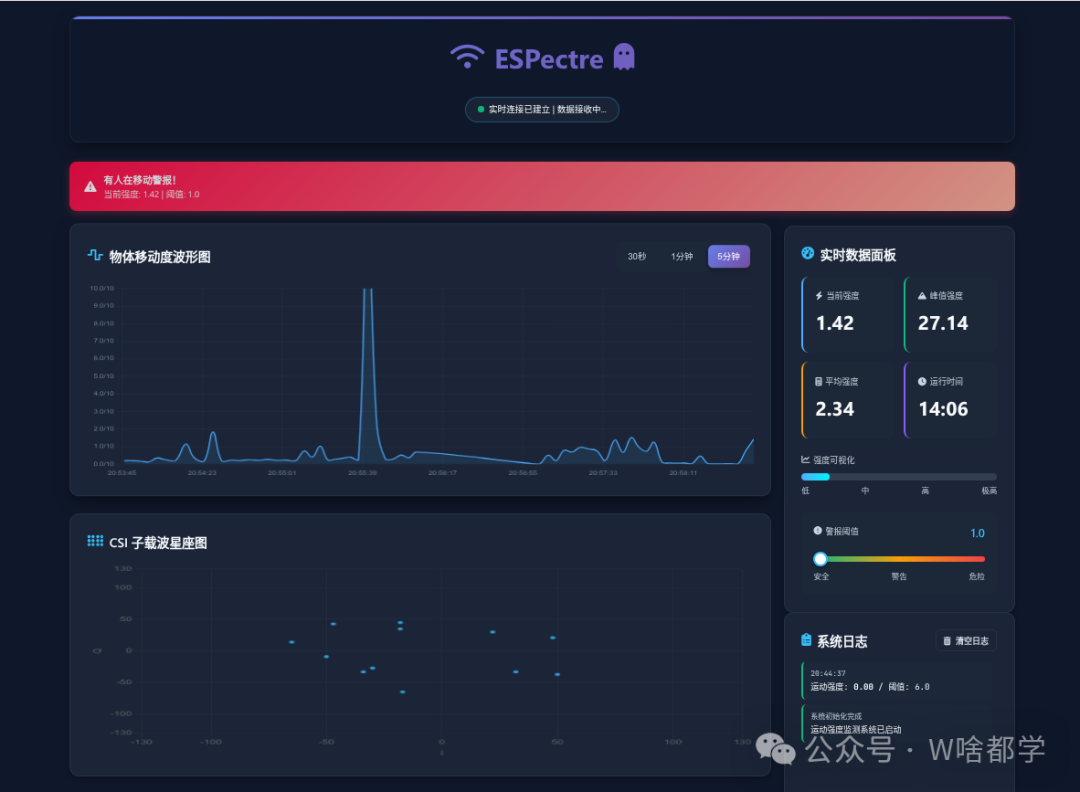Viewport: 1080px width, 792px height.
Task: Click the grid icon on CSI 子载波星座图 panel
Action: tap(94, 542)
